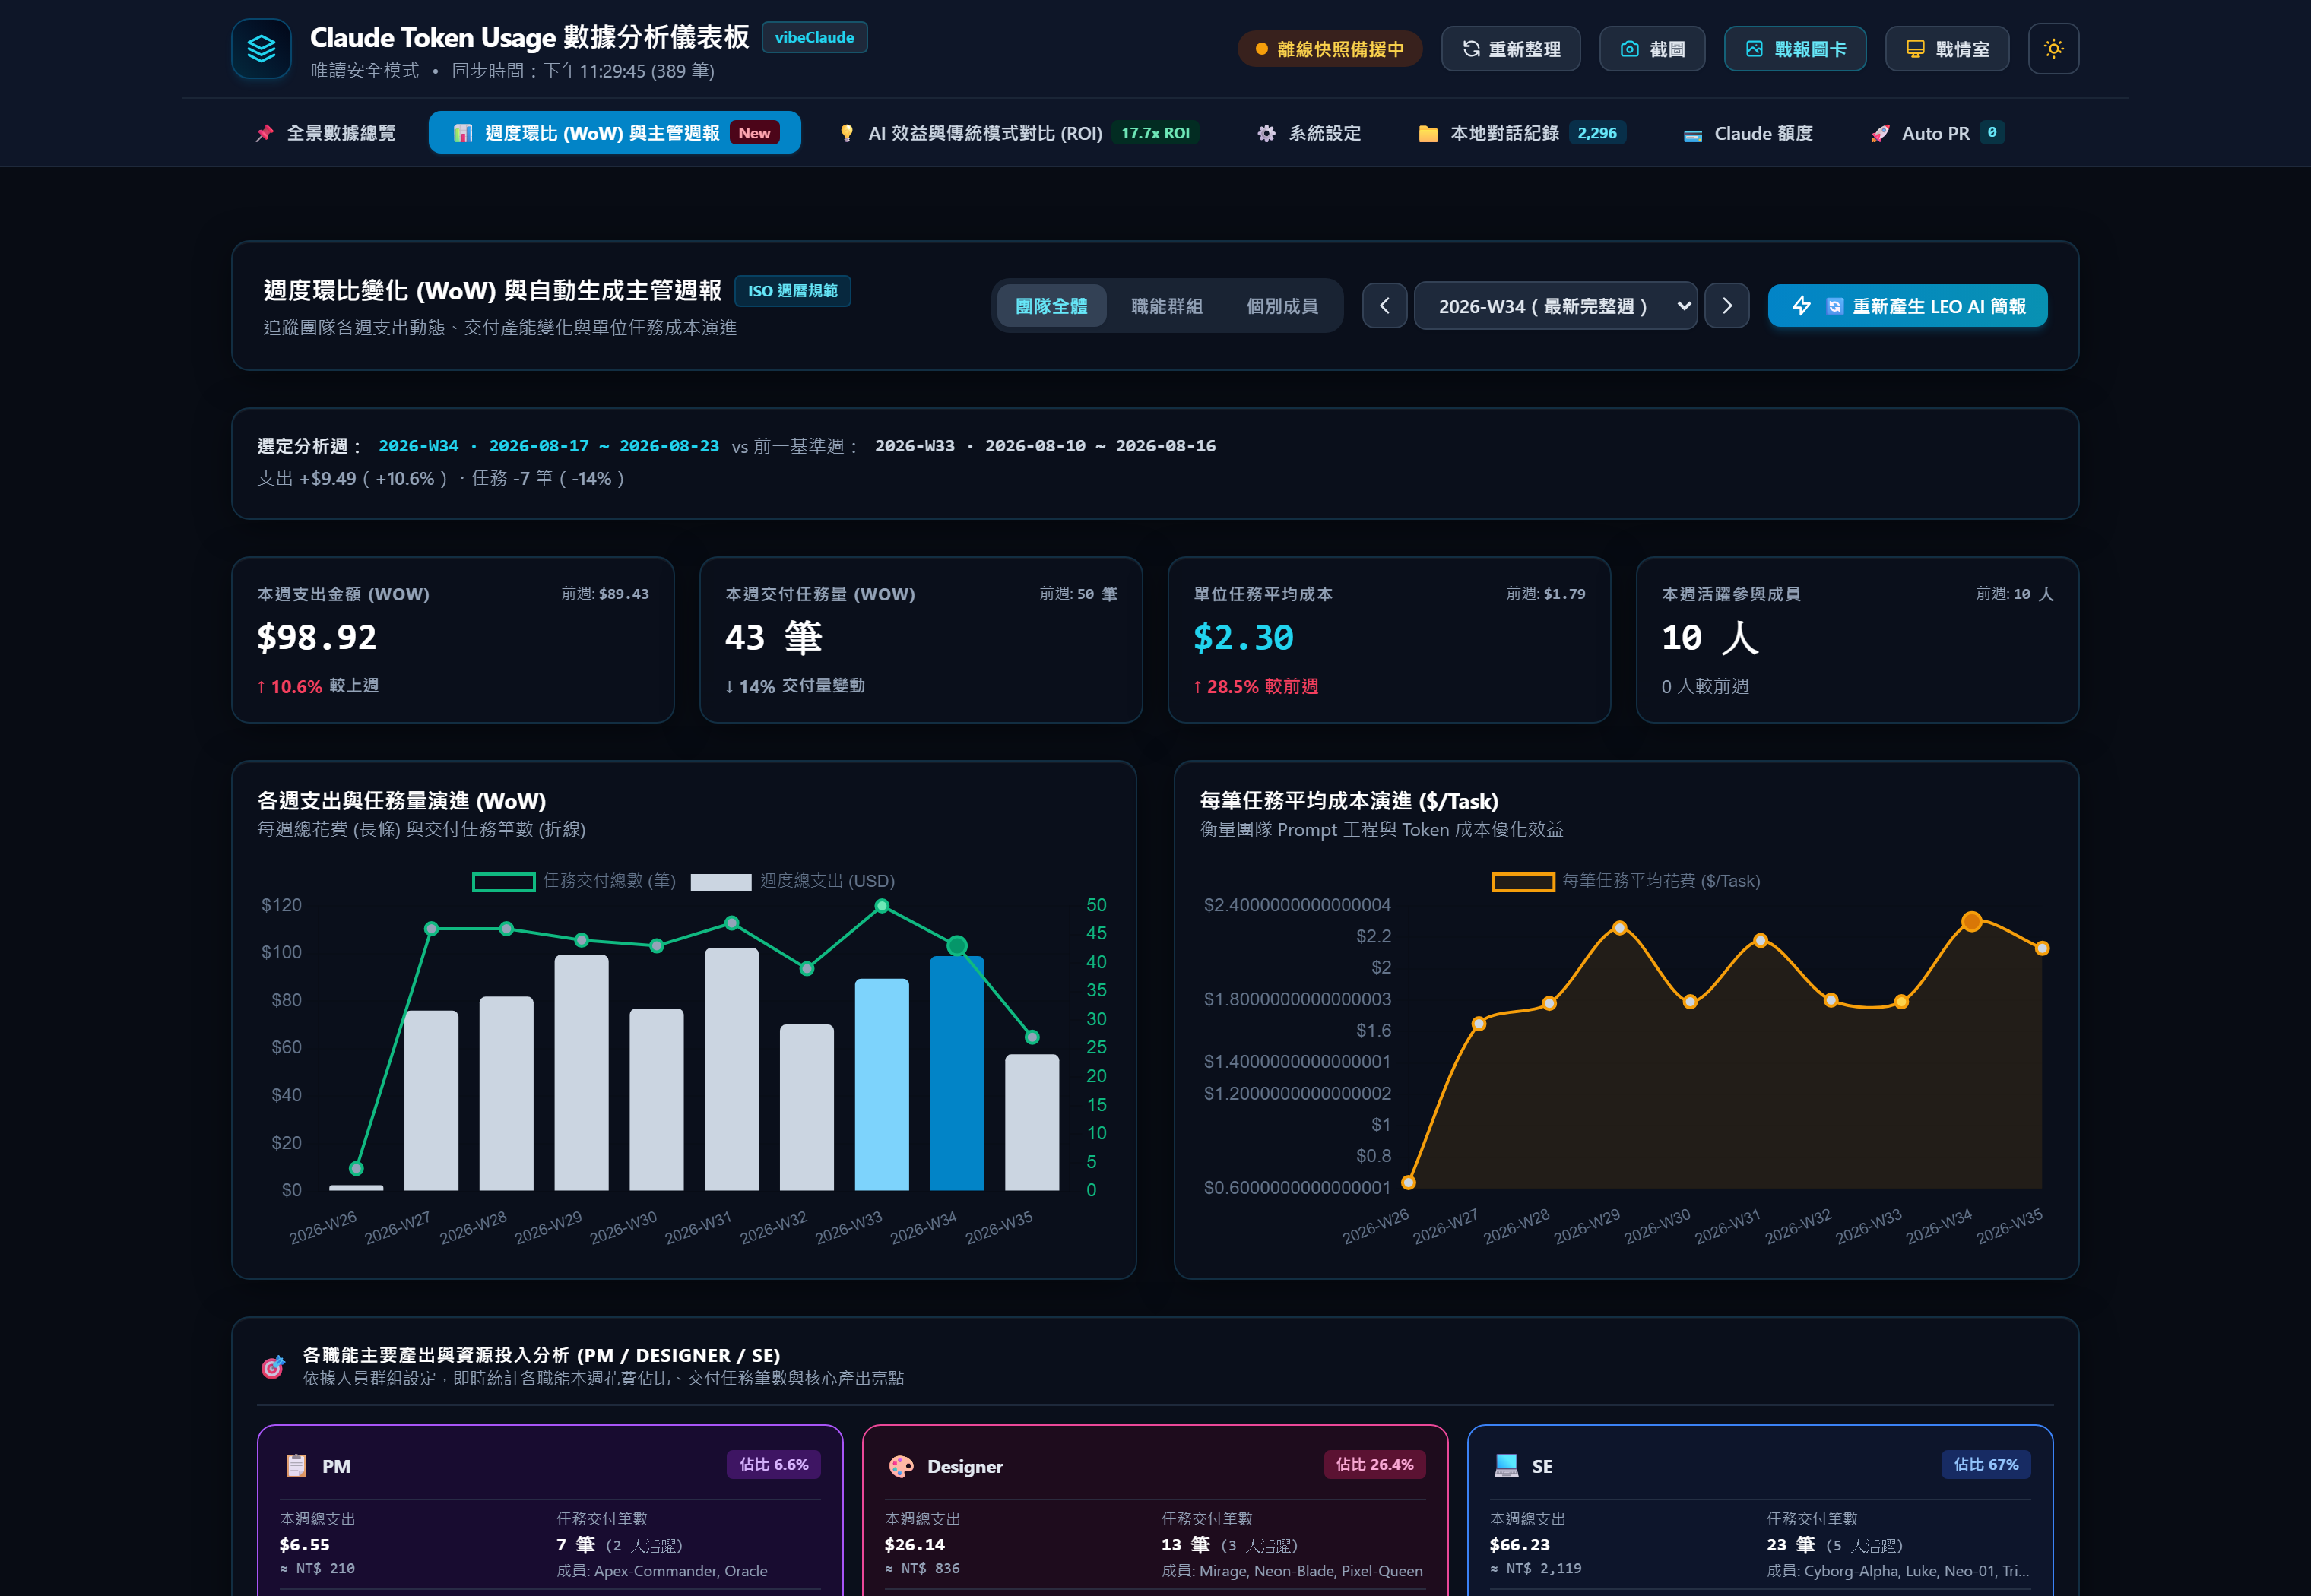Screen dimensions: 2311x1596
Task: Click the 重新整理 refresh button
Action: [x=1510, y=49]
